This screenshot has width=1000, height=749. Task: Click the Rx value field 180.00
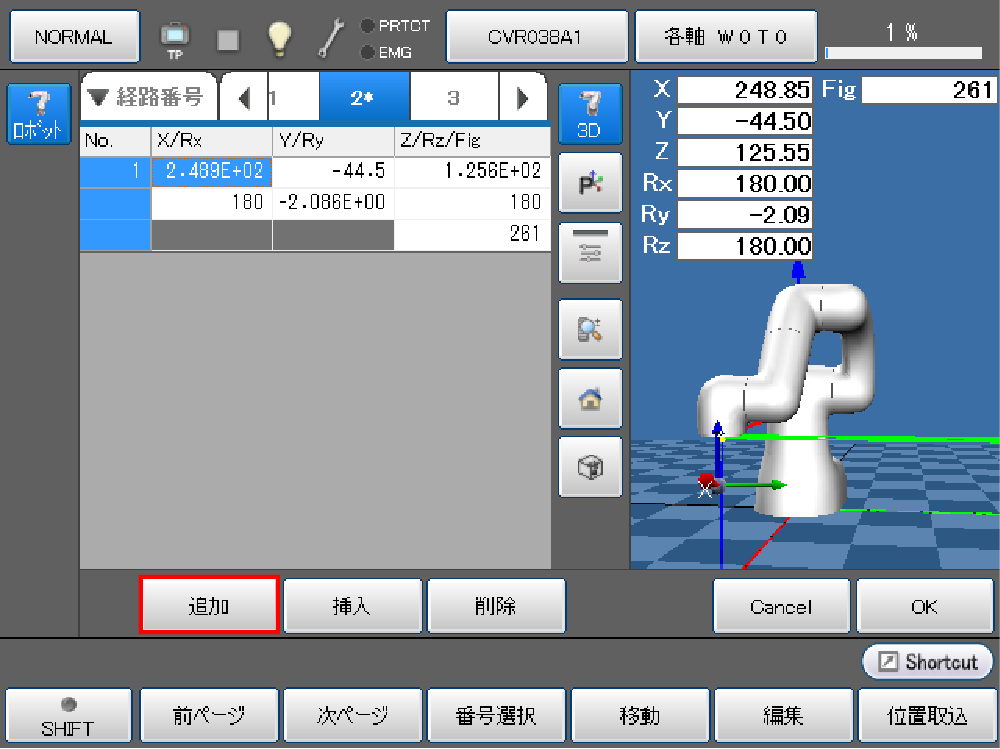click(744, 183)
